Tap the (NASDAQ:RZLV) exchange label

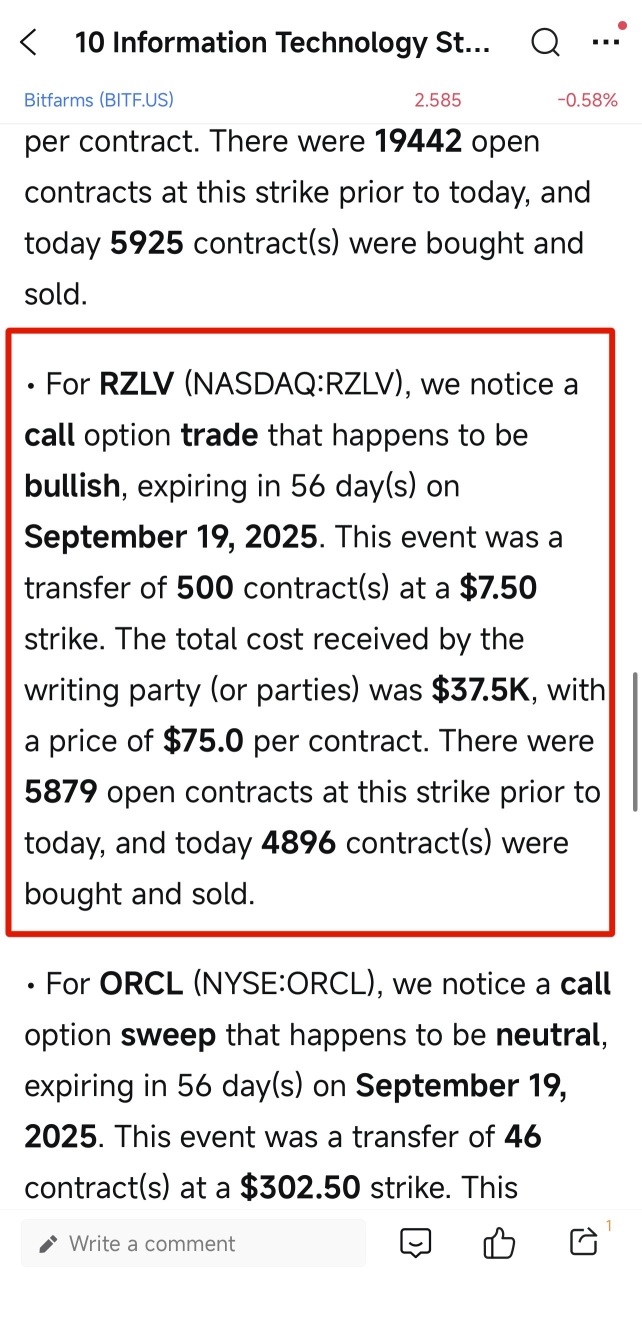tap(294, 384)
